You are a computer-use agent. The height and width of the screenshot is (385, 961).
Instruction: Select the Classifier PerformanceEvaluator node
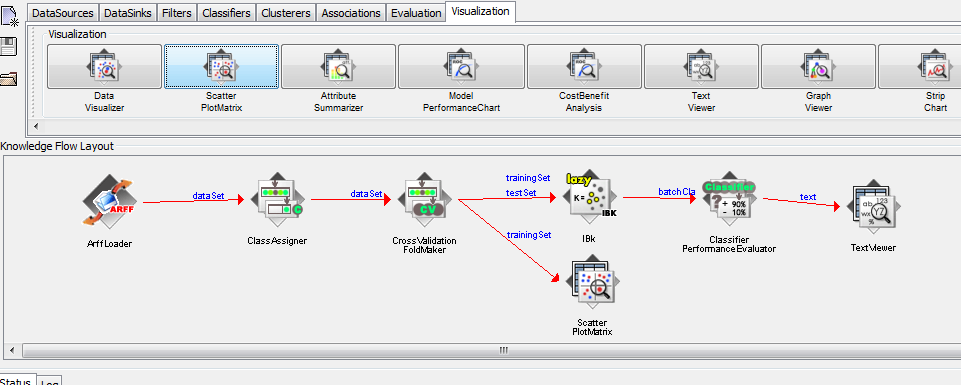(729, 201)
